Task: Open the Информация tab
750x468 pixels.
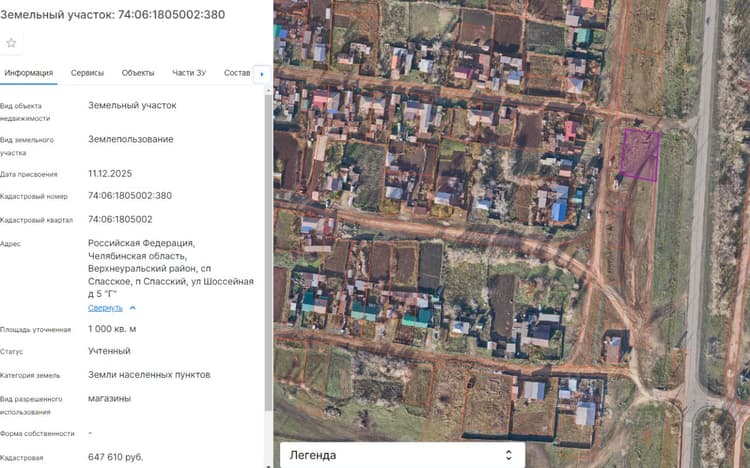Action: 29,73
